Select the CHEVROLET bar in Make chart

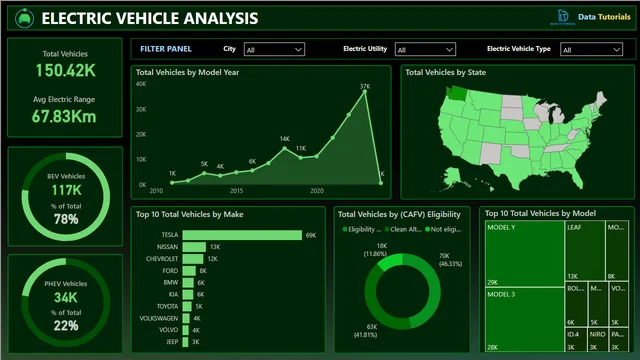tap(193, 259)
